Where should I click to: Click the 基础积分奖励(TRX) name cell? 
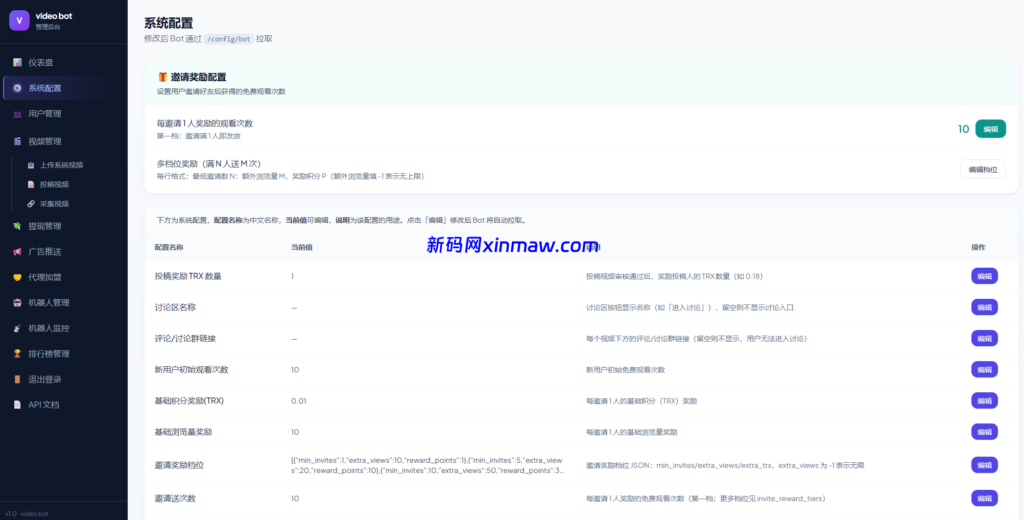189,400
